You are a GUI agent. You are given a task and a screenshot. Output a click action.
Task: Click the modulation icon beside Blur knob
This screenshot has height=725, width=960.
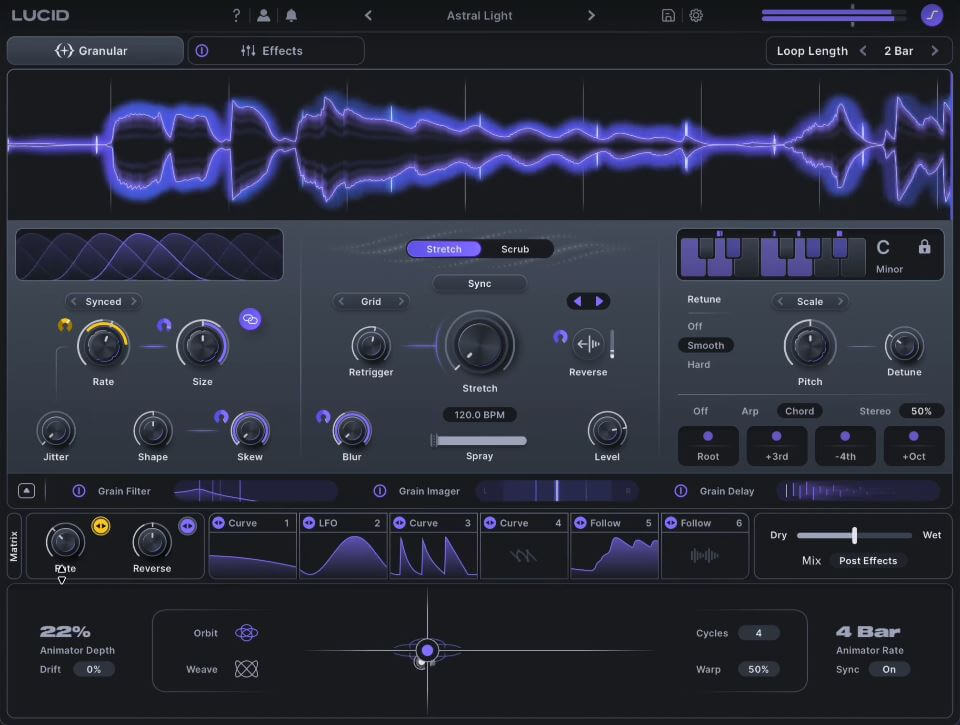click(323, 417)
